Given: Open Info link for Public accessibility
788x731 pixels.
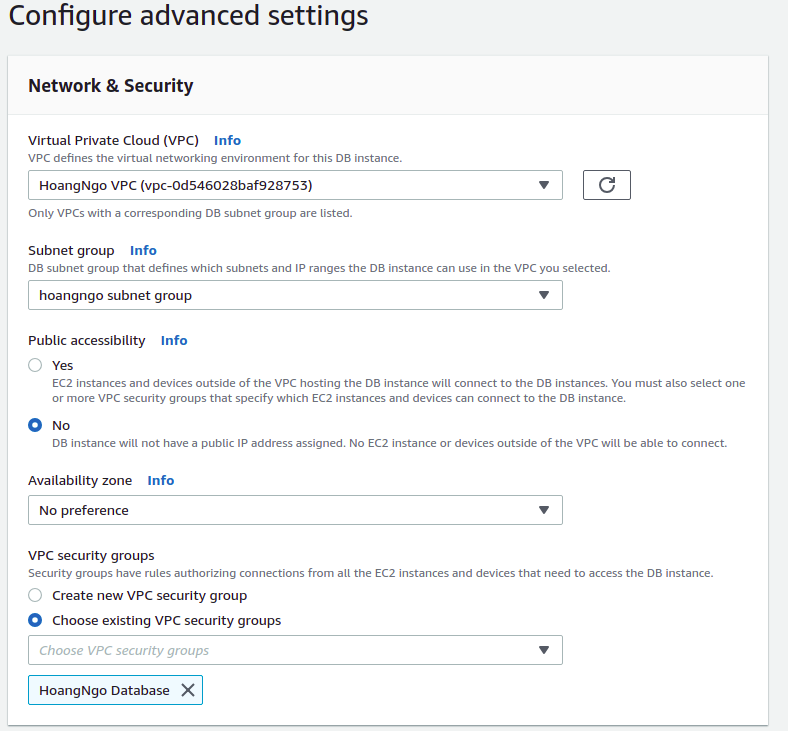Looking at the screenshot, I should 174,340.
